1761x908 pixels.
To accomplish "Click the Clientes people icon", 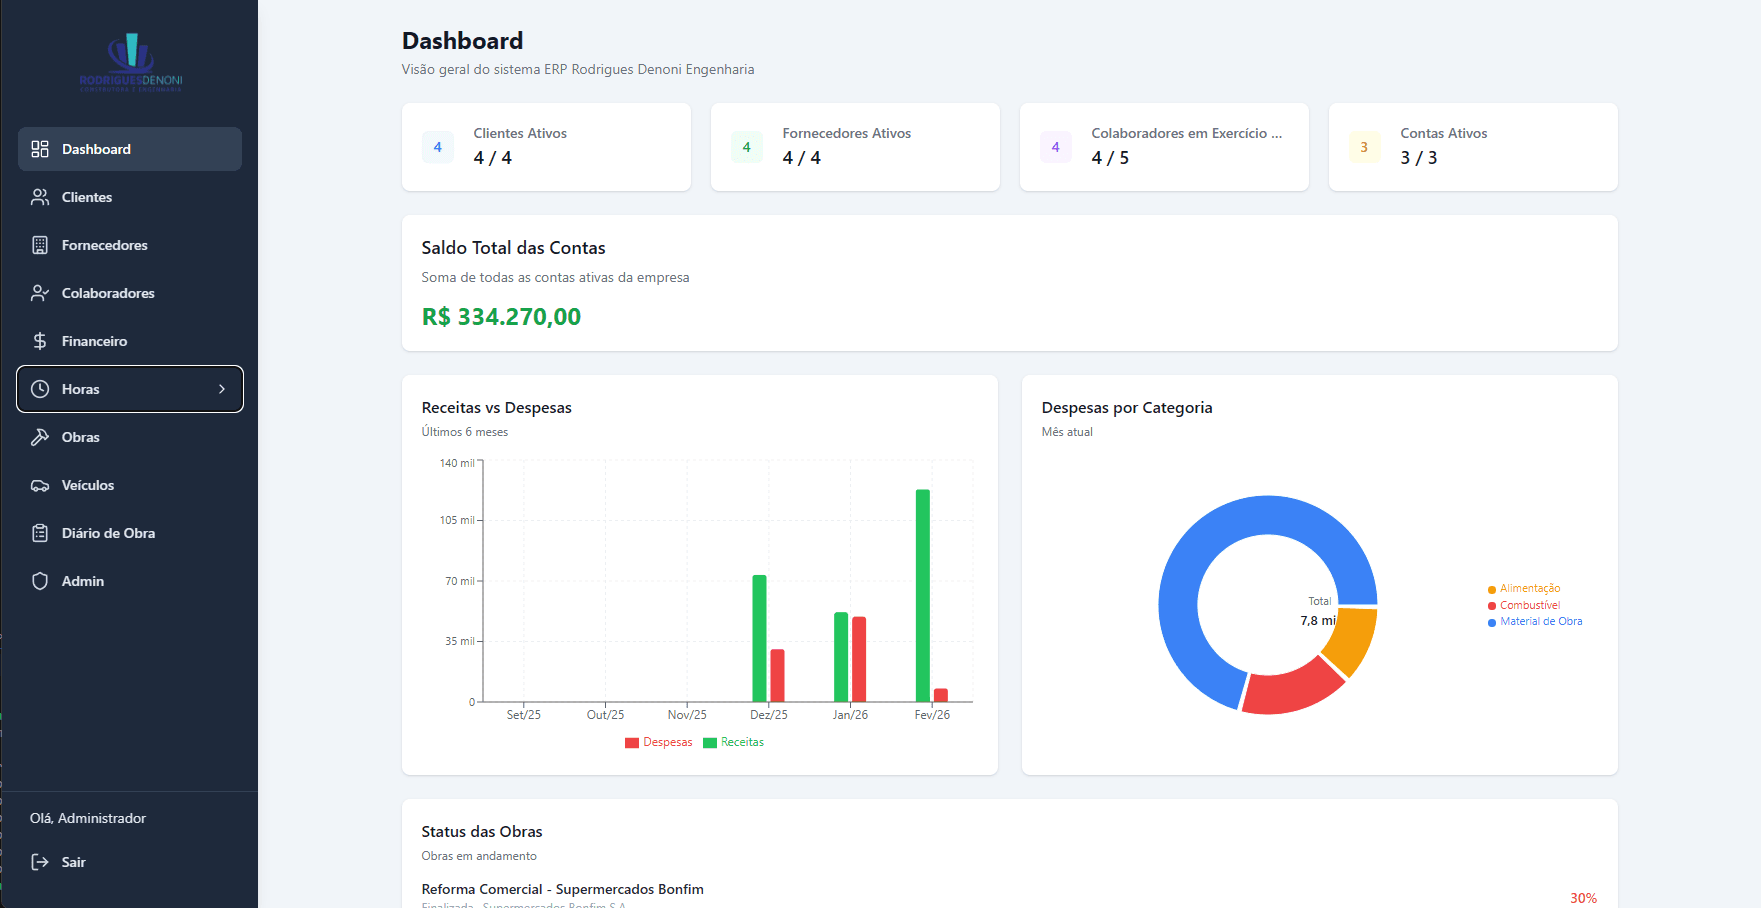I will pyautogui.click(x=40, y=197).
